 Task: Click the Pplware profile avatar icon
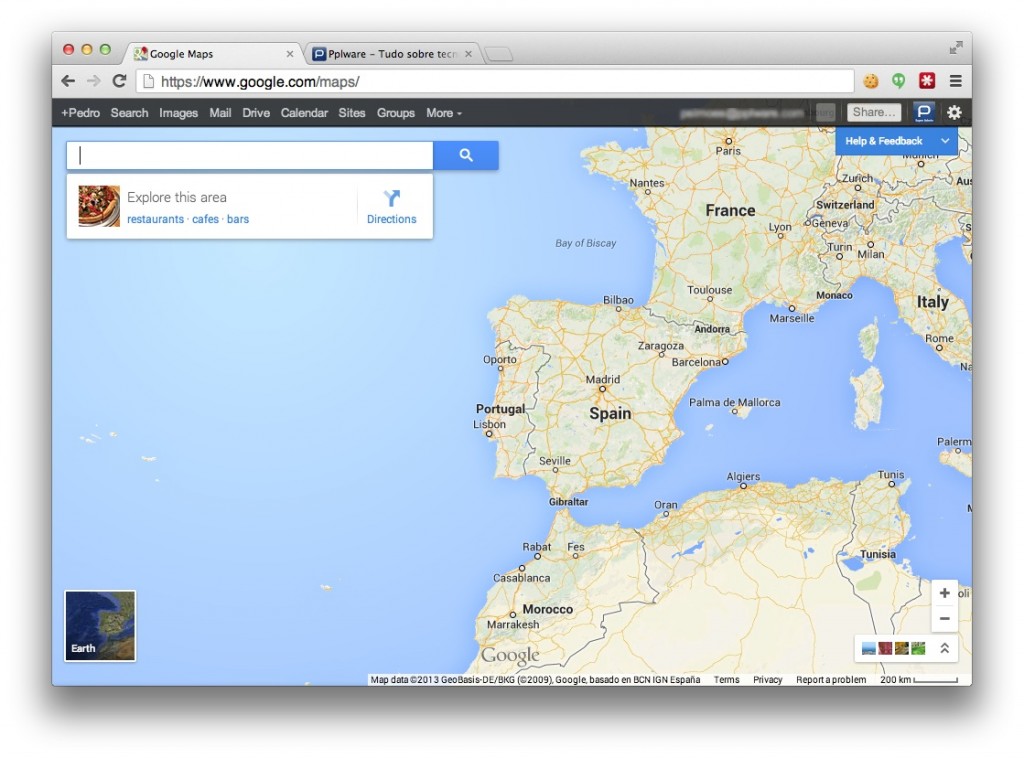tap(923, 112)
